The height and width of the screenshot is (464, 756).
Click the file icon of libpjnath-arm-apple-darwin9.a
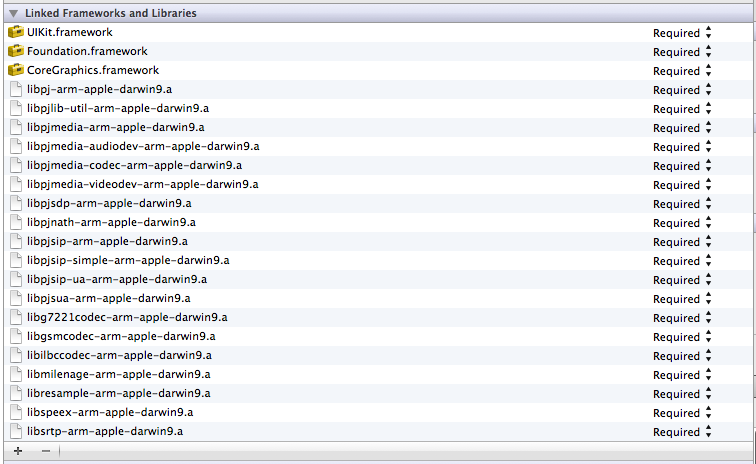click(x=16, y=222)
